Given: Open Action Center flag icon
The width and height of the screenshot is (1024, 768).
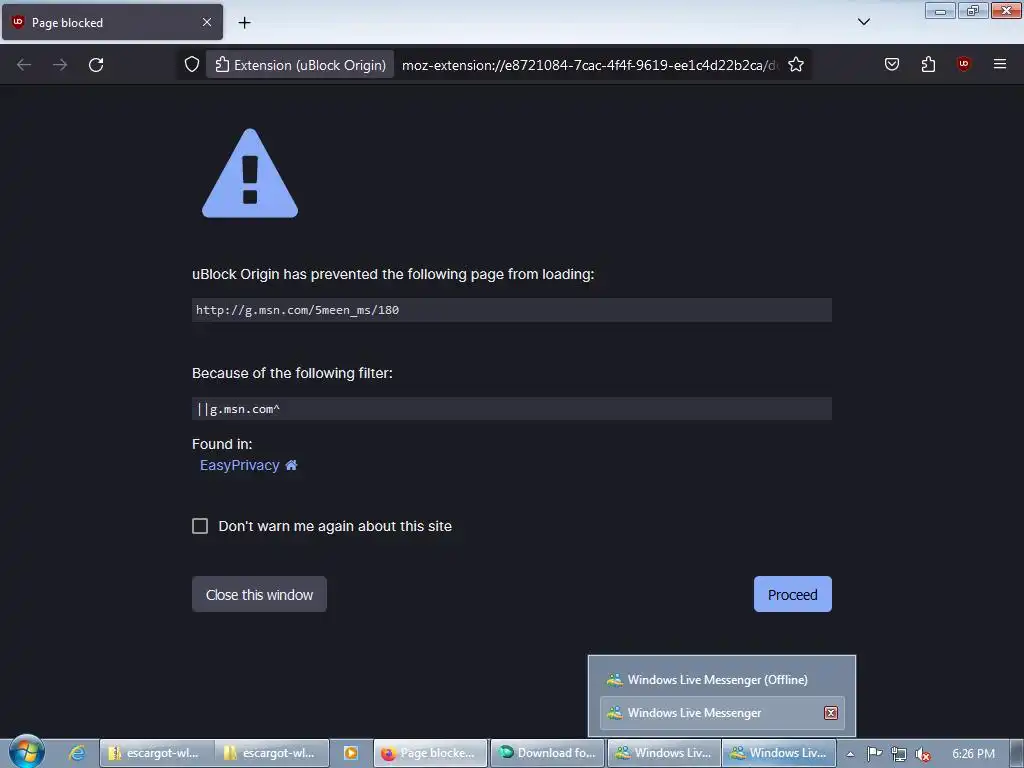Looking at the screenshot, I should click(x=874, y=754).
